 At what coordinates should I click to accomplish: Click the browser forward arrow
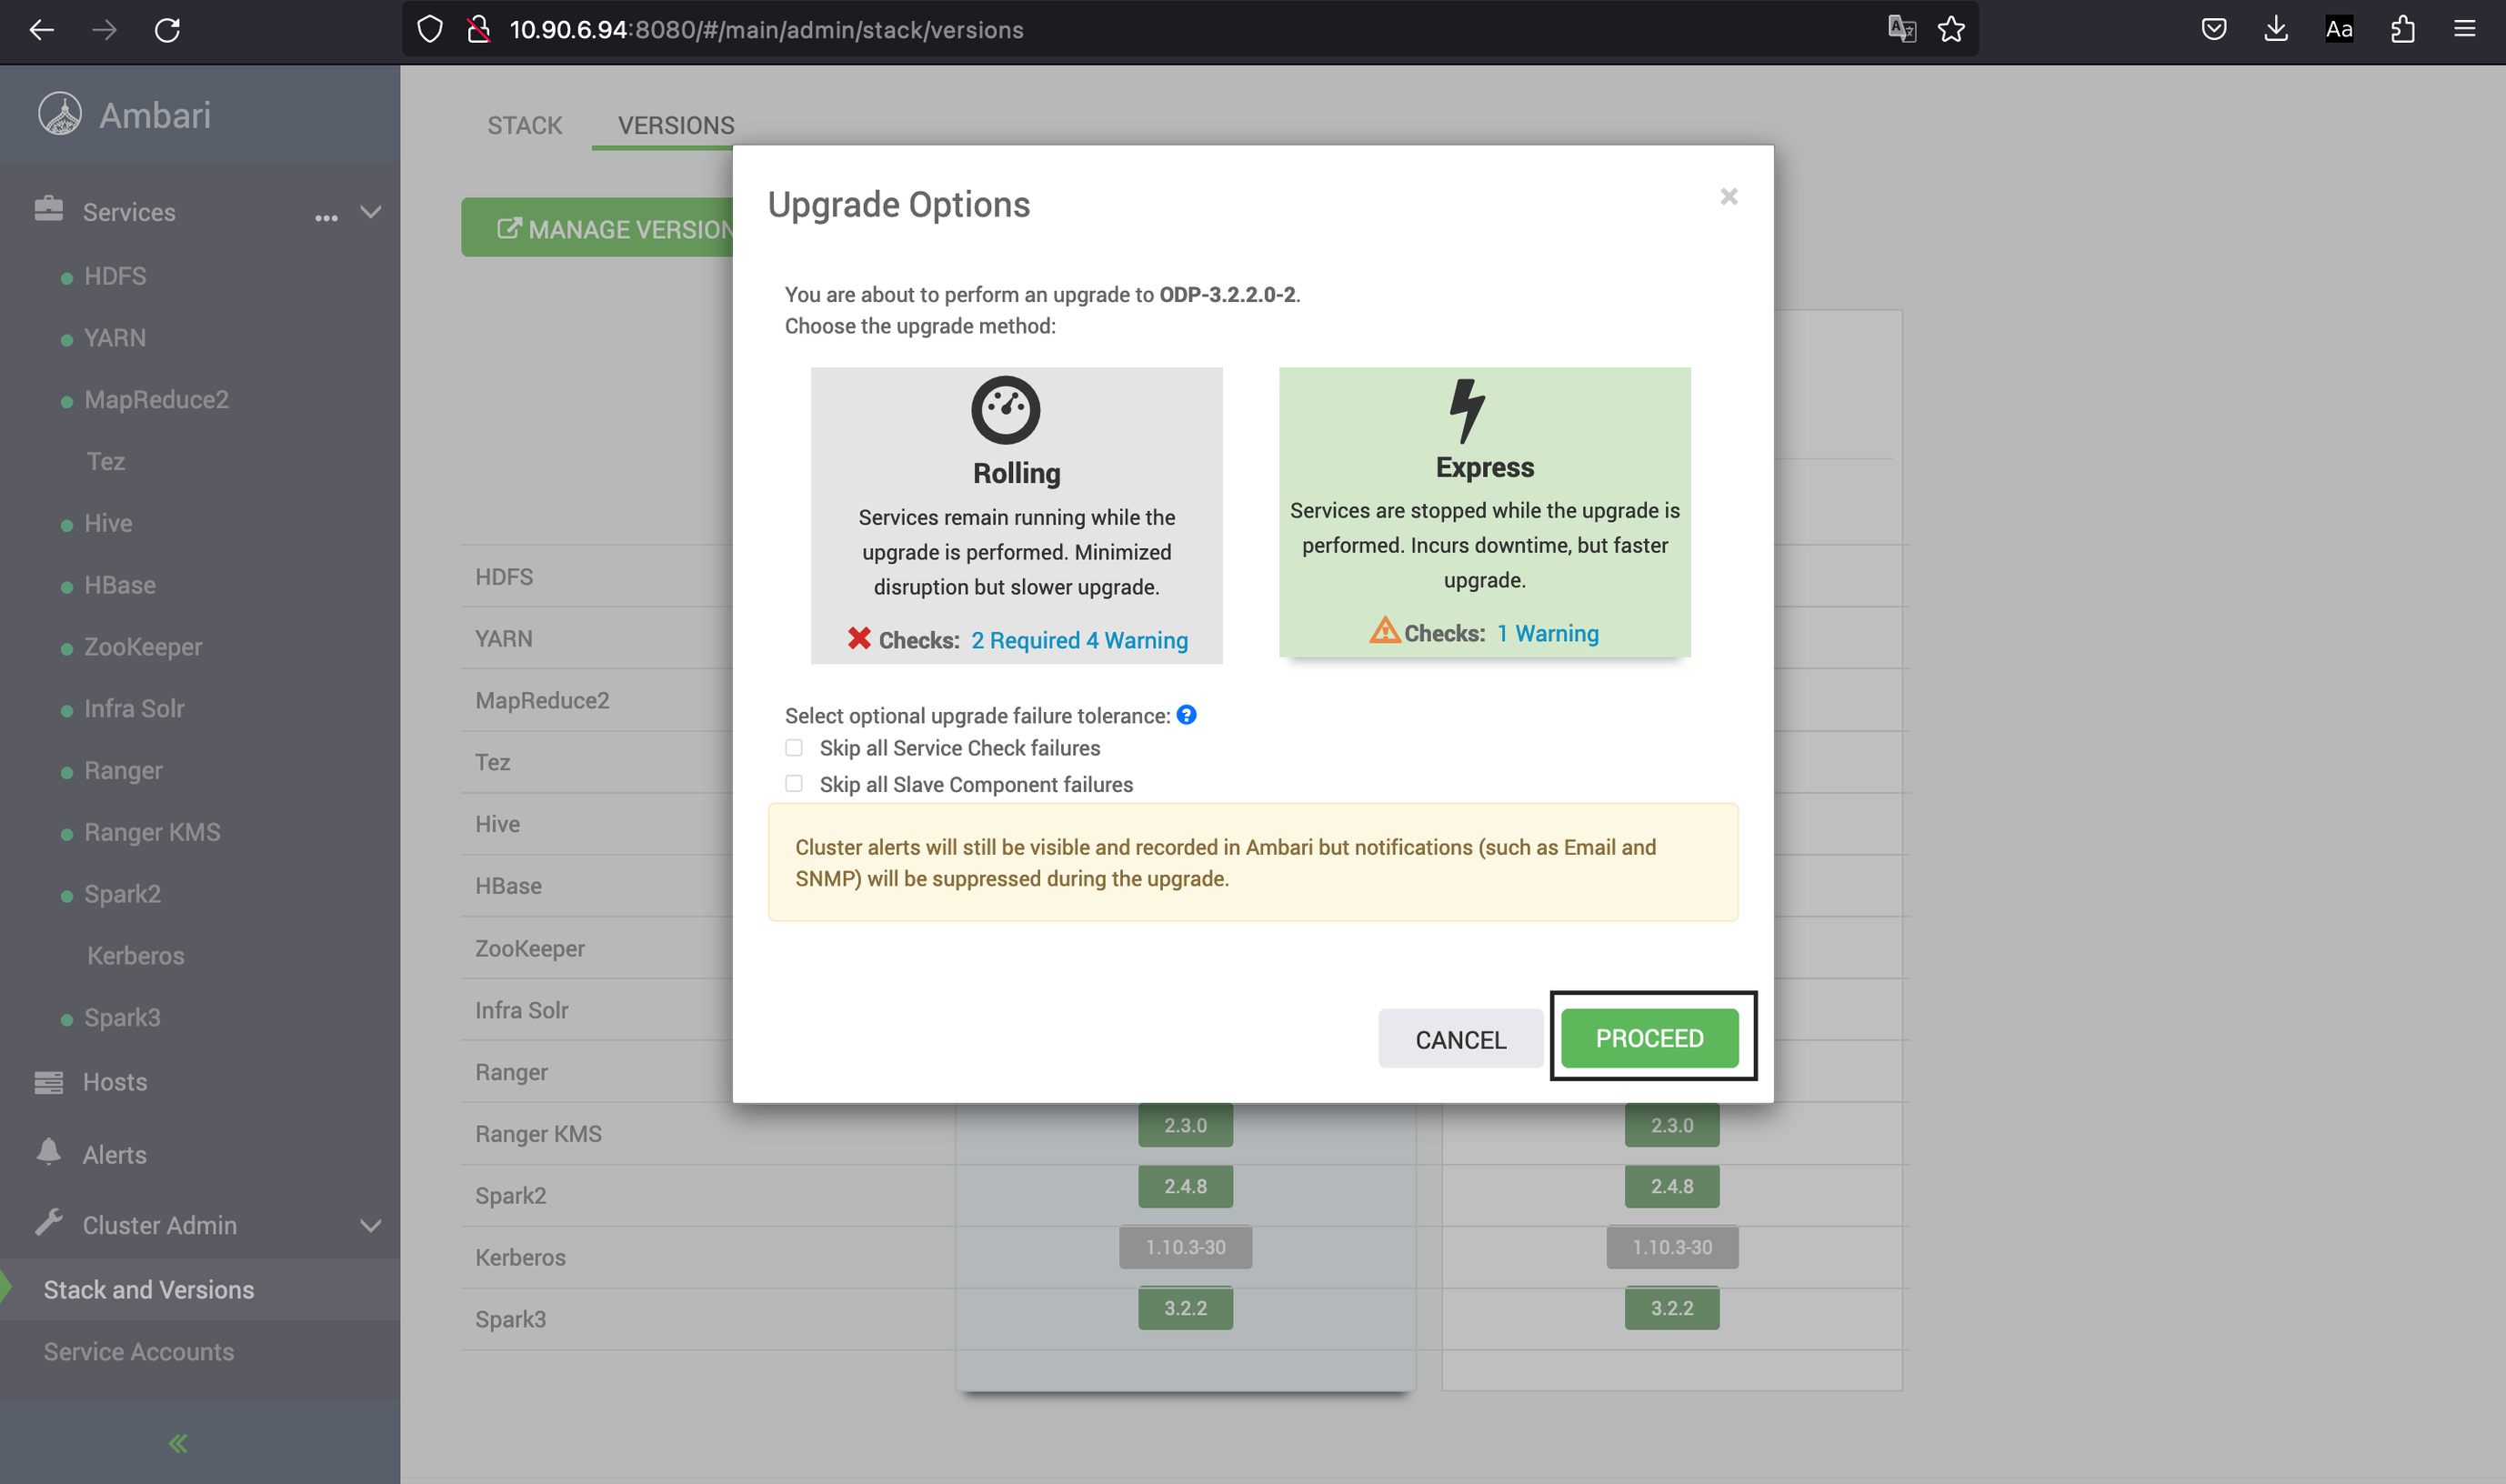[104, 30]
